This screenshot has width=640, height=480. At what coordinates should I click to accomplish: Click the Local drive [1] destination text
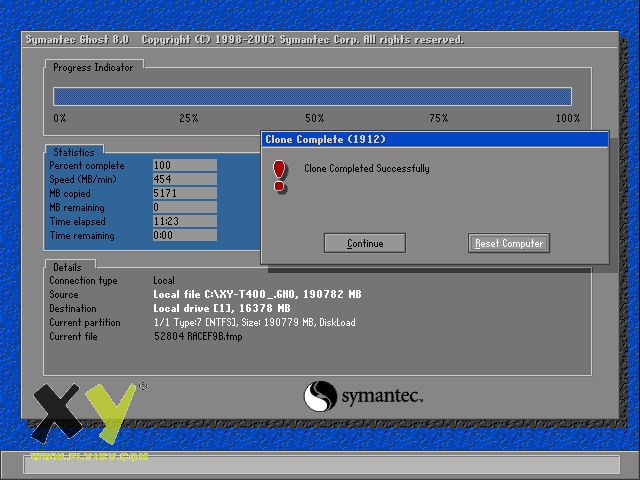coord(222,308)
